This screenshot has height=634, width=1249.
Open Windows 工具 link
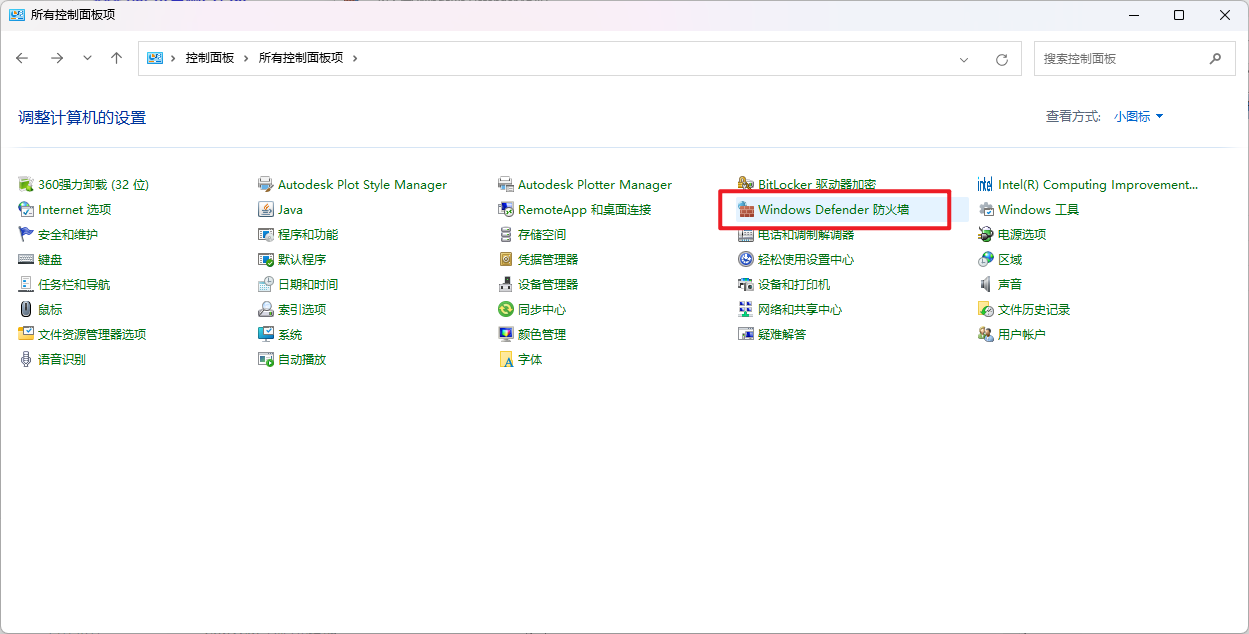tap(1039, 209)
